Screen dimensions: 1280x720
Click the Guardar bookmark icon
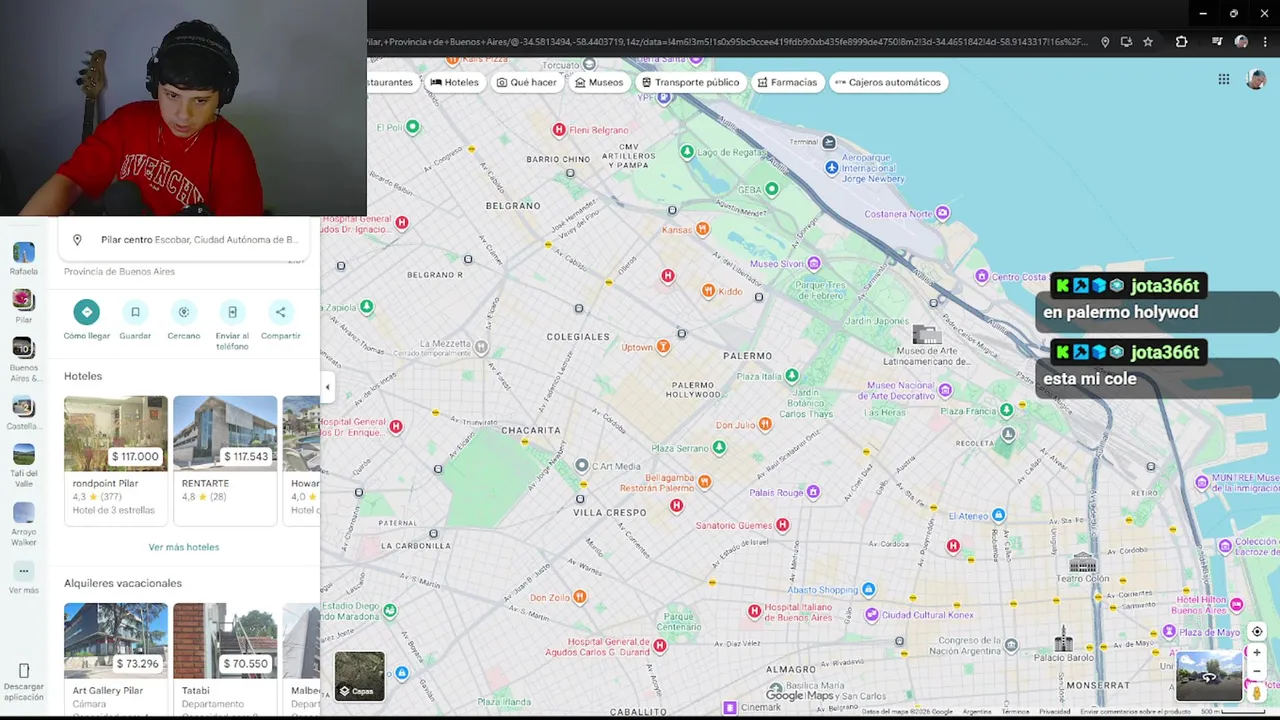click(x=135, y=312)
